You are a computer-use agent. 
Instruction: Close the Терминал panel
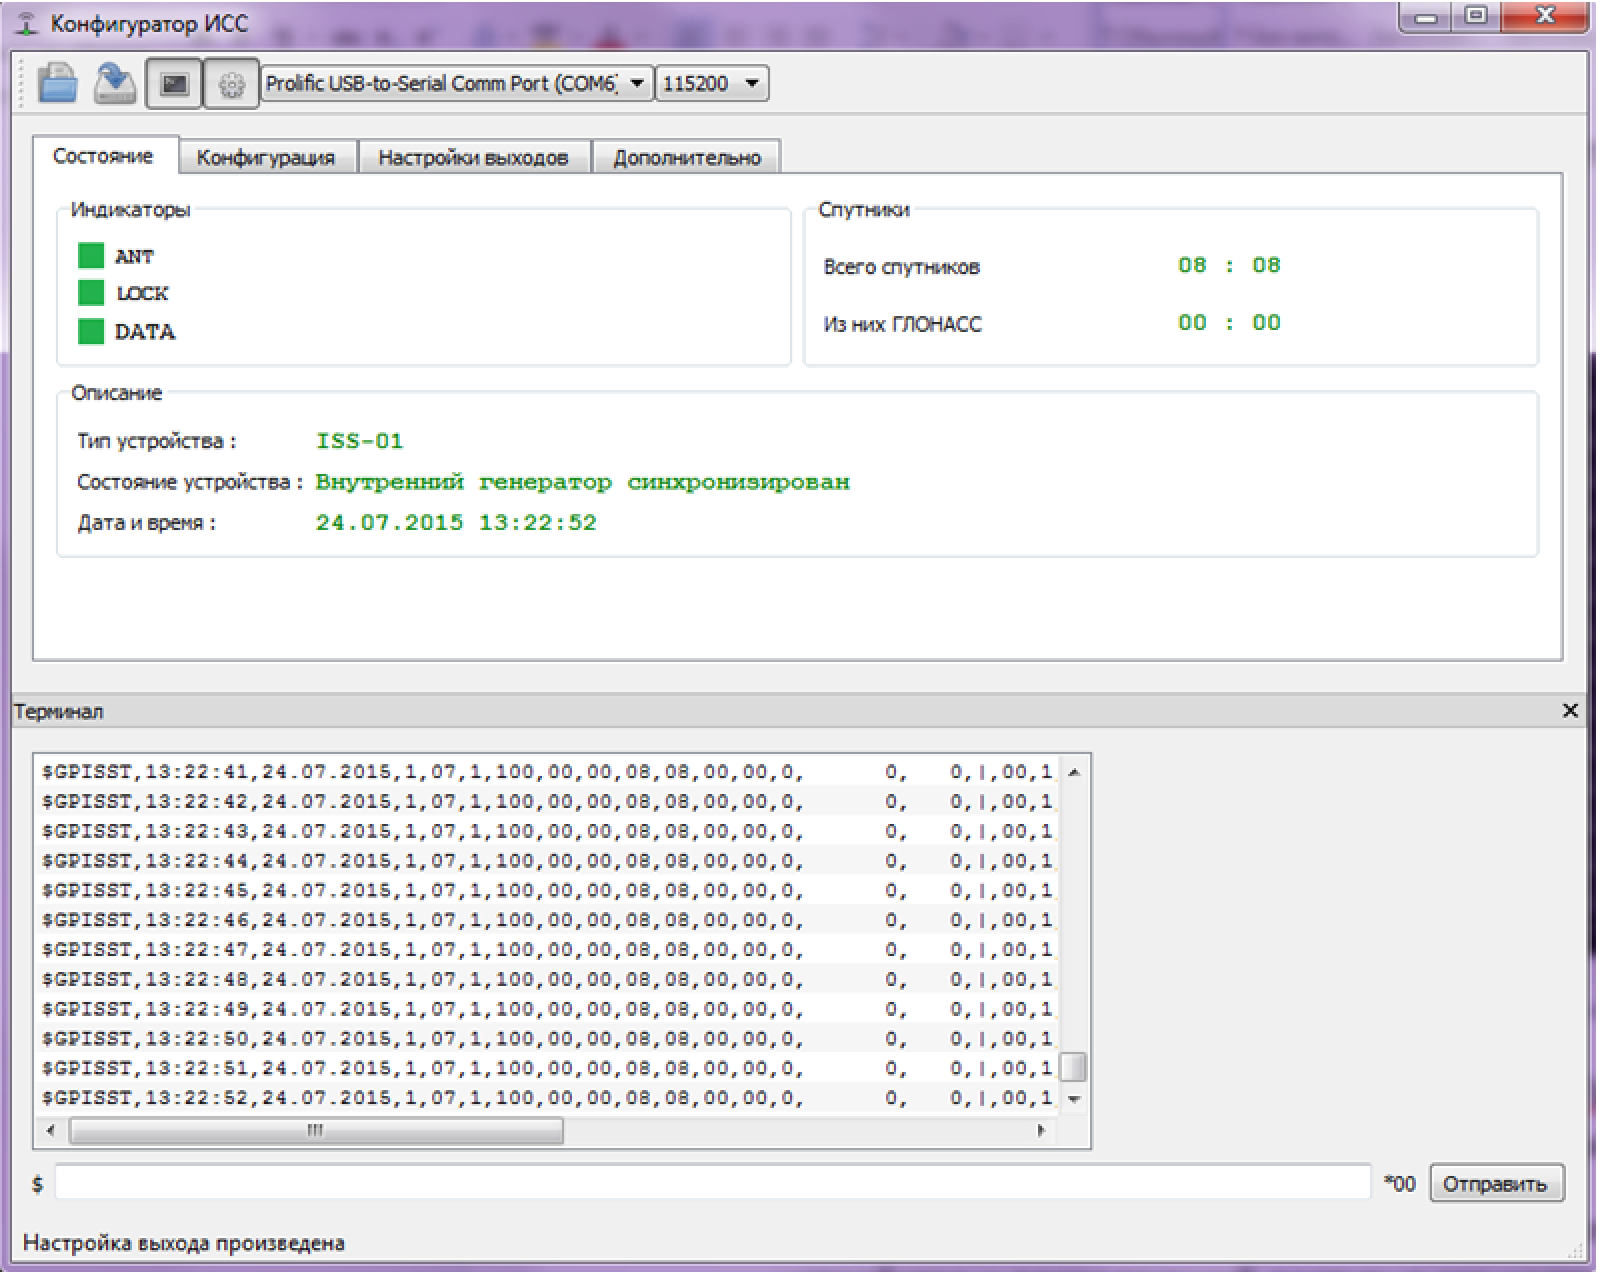pos(1570,710)
